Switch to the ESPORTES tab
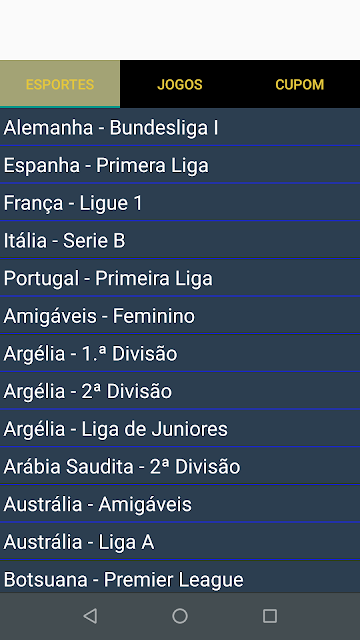 pos(60,84)
